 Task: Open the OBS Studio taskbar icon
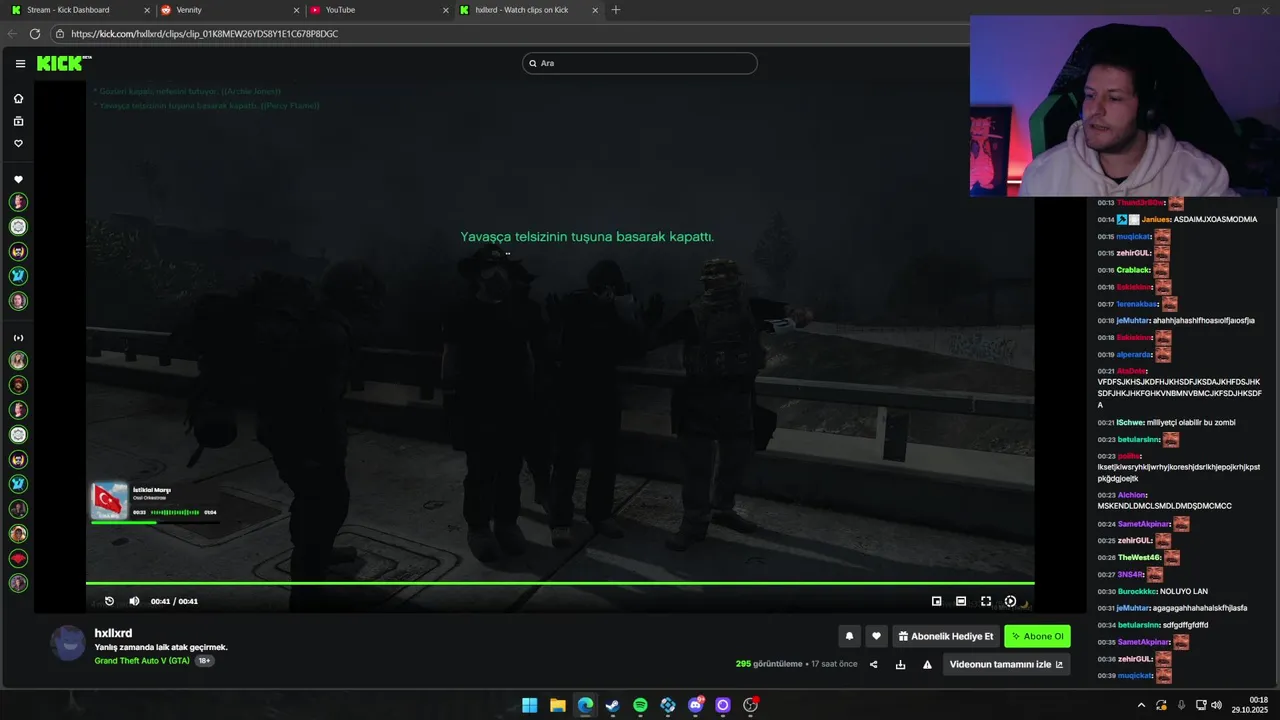click(750, 705)
